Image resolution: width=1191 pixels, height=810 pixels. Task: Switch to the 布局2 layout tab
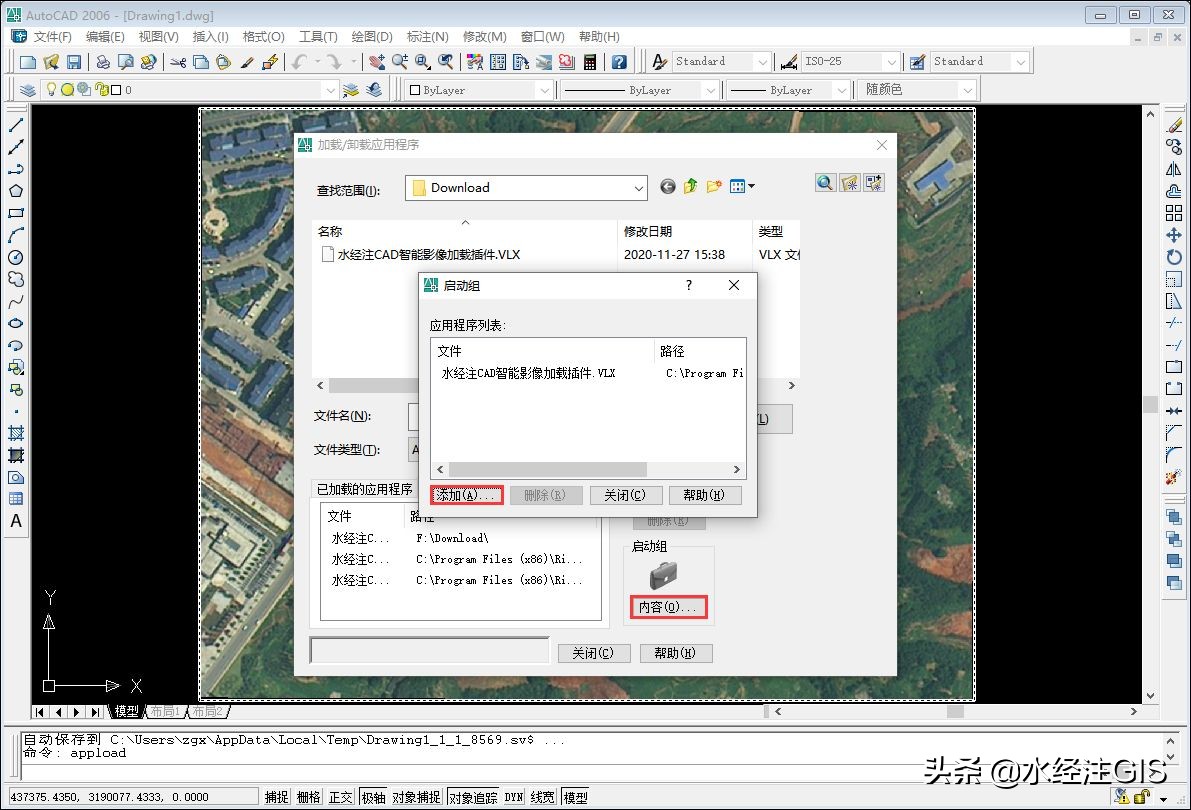pos(207,711)
